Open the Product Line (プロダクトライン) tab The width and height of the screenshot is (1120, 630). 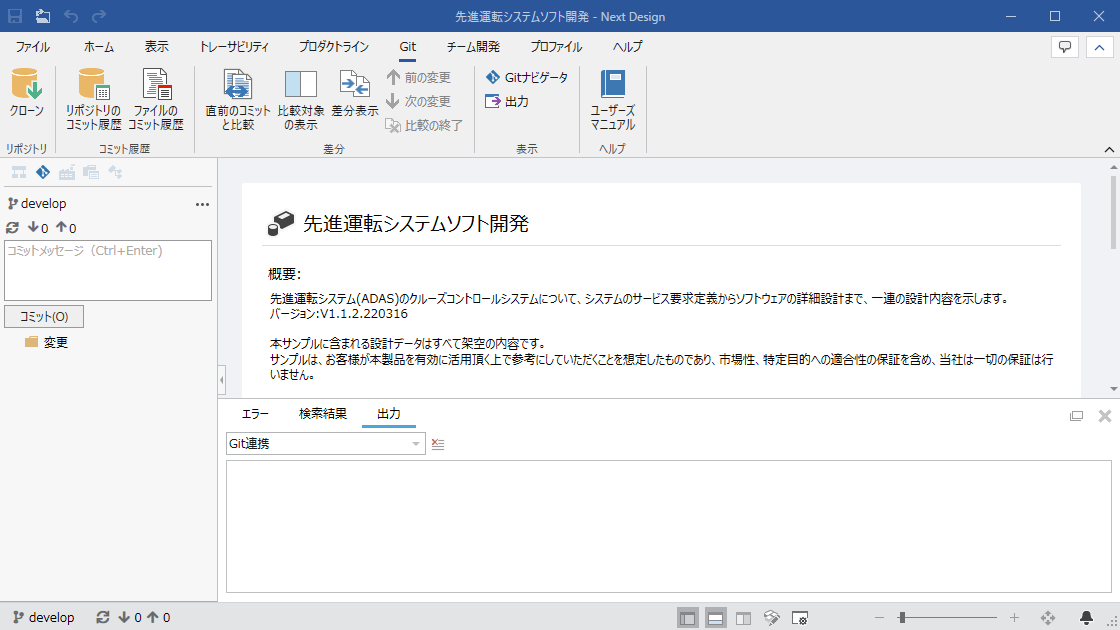click(334, 47)
